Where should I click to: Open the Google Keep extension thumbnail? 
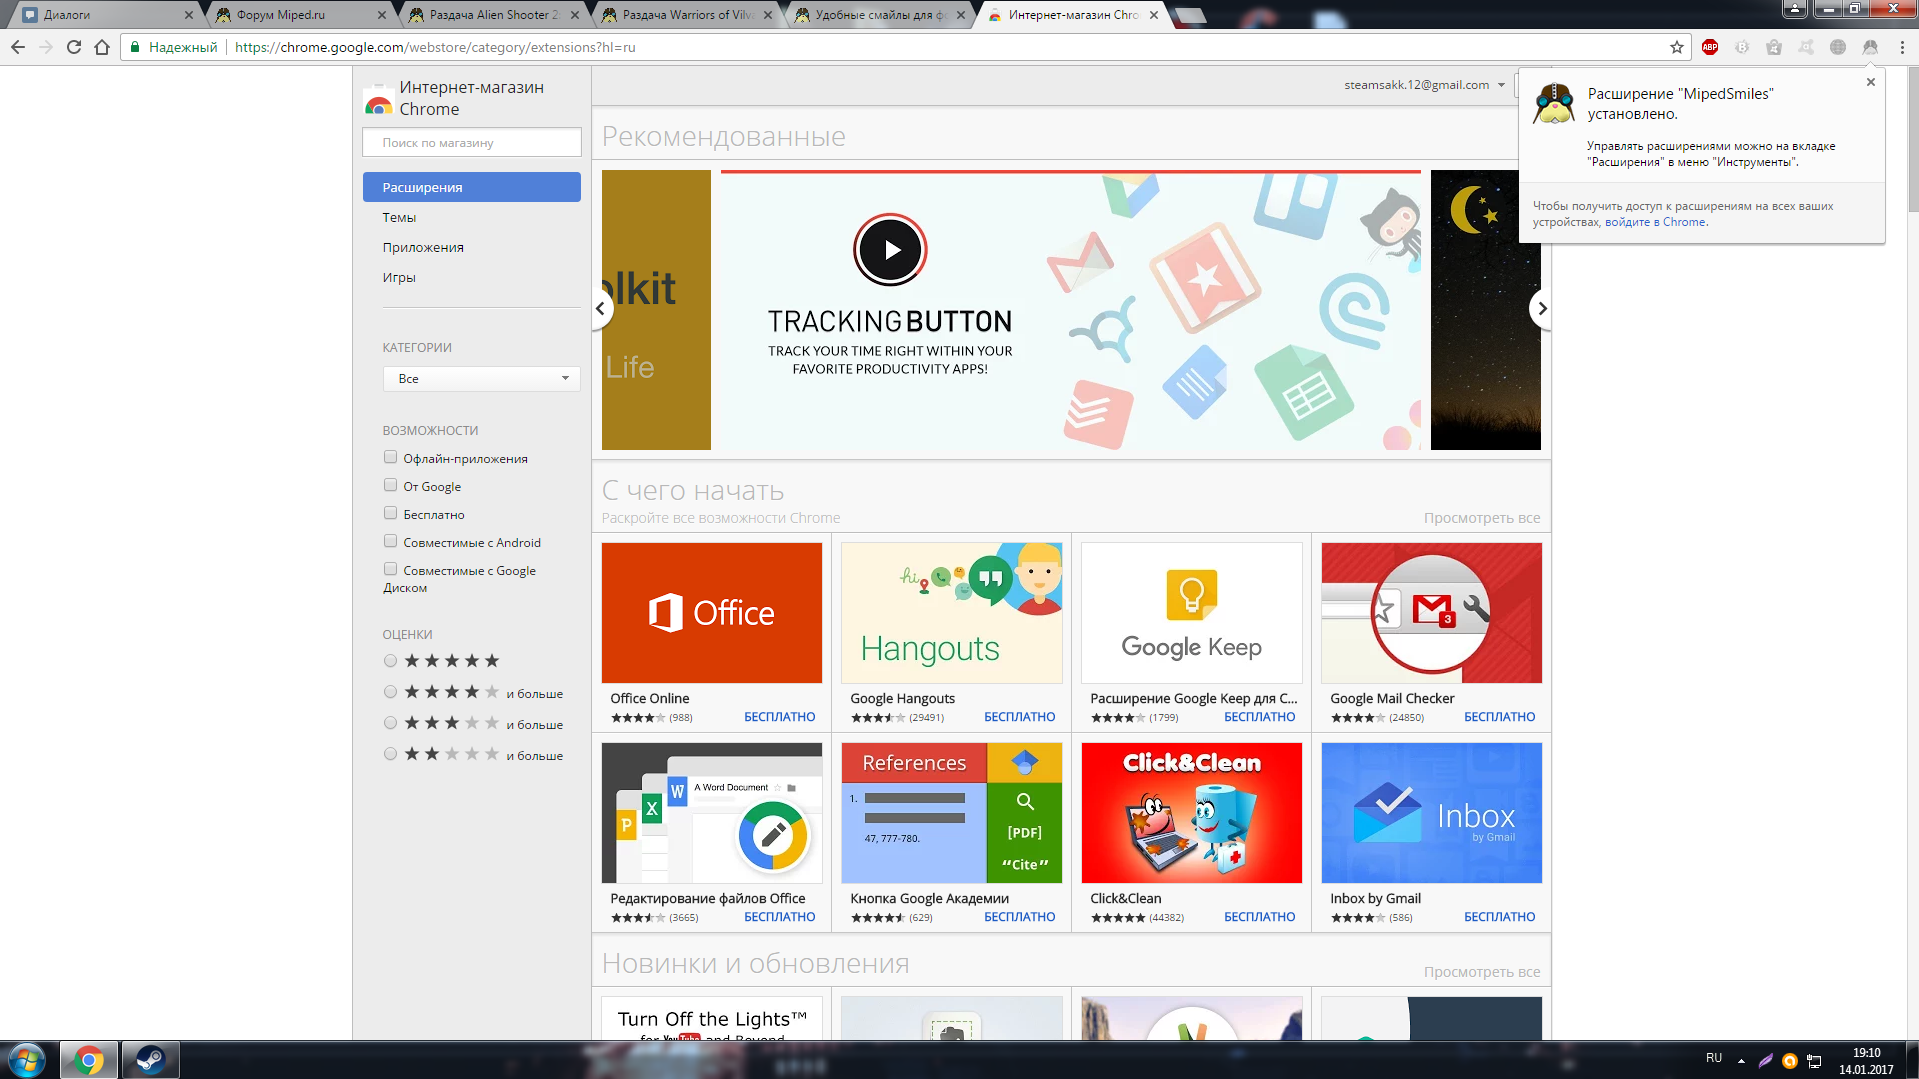click(1192, 613)
